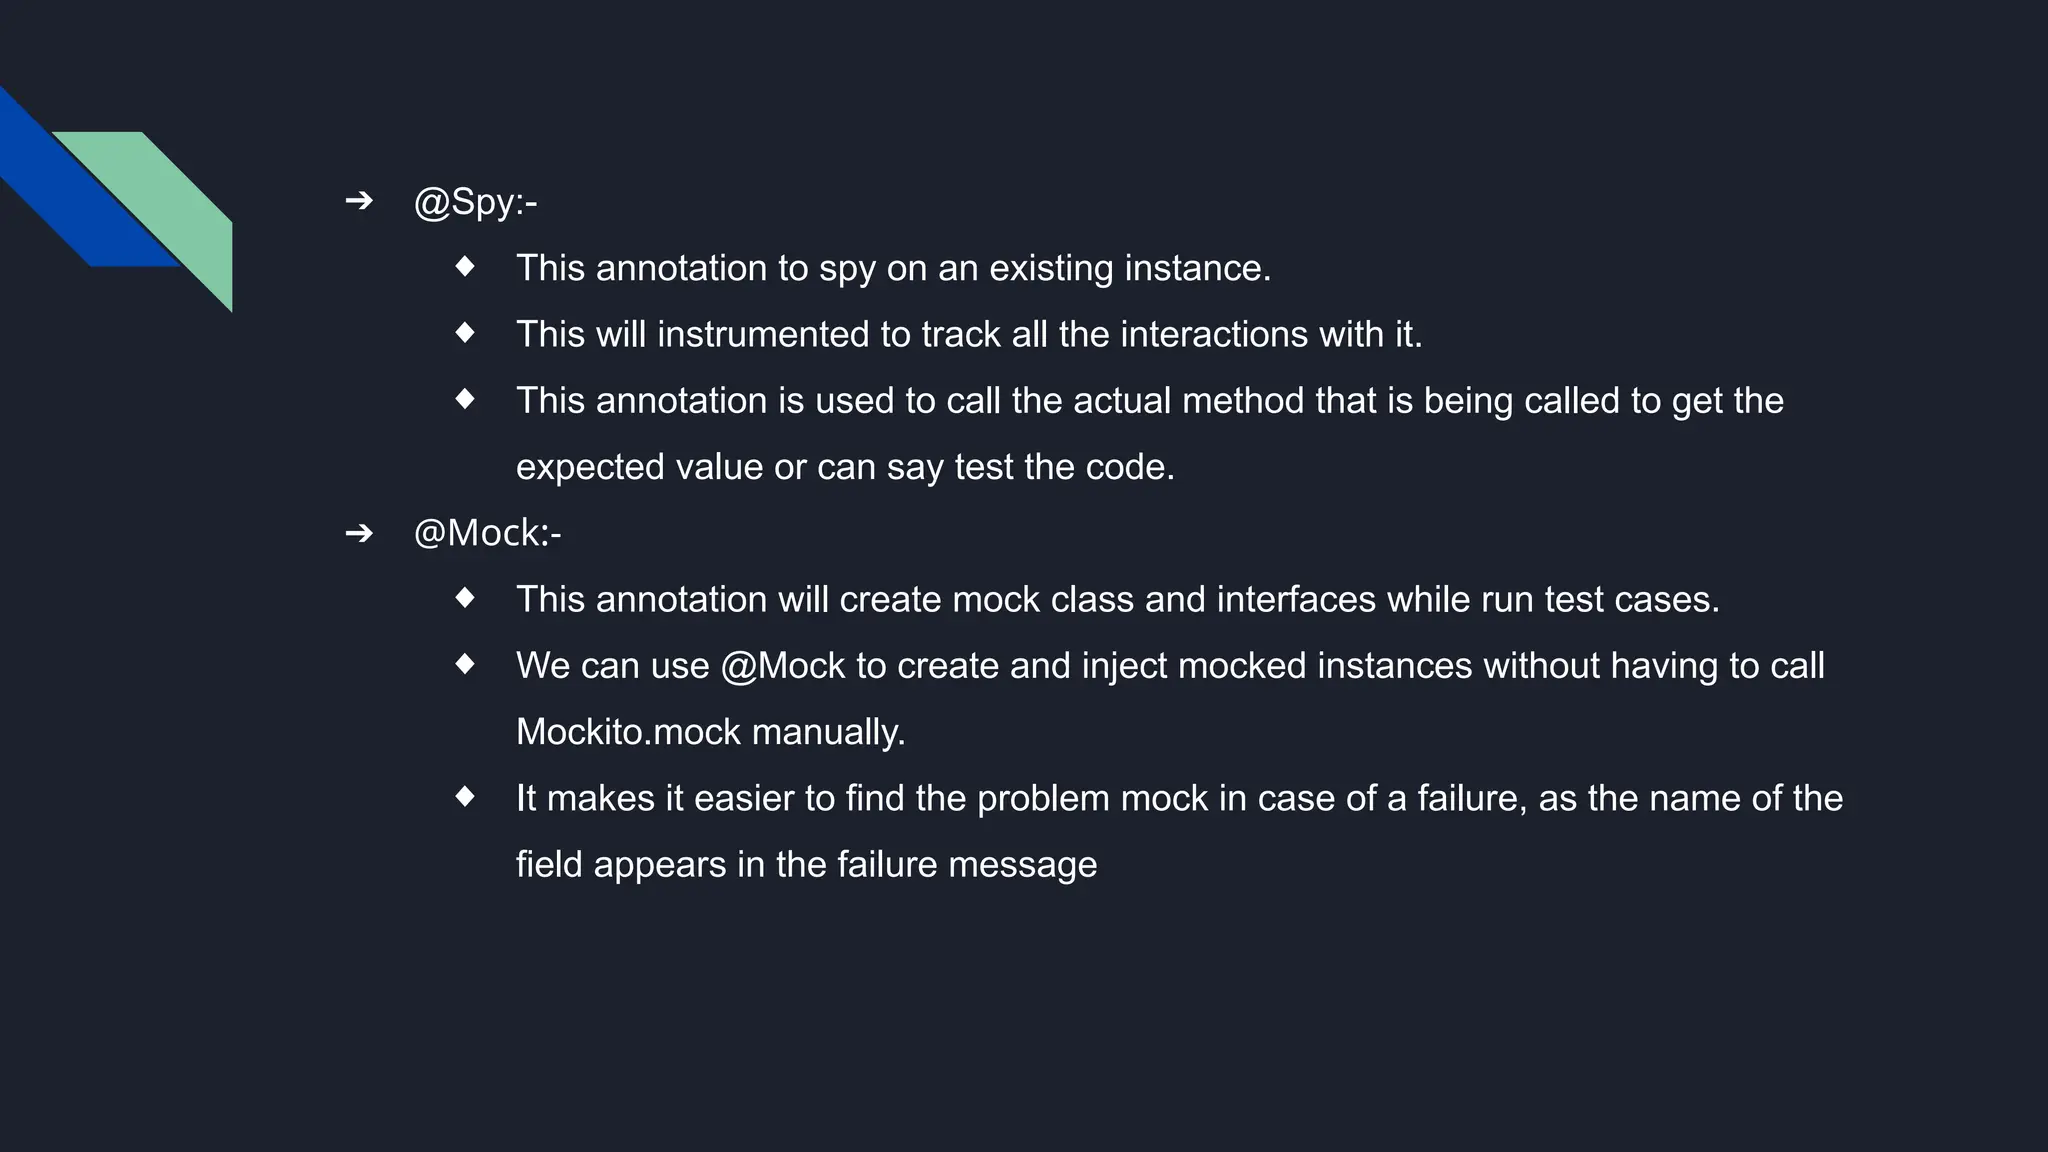Click diamond bullet before 'call the actual method'
2048x1152 pixels.
tap(465, 399)
